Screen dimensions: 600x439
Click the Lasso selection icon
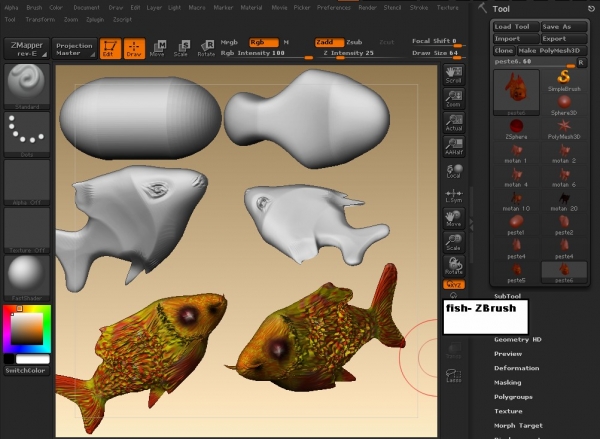coord(454,375)
